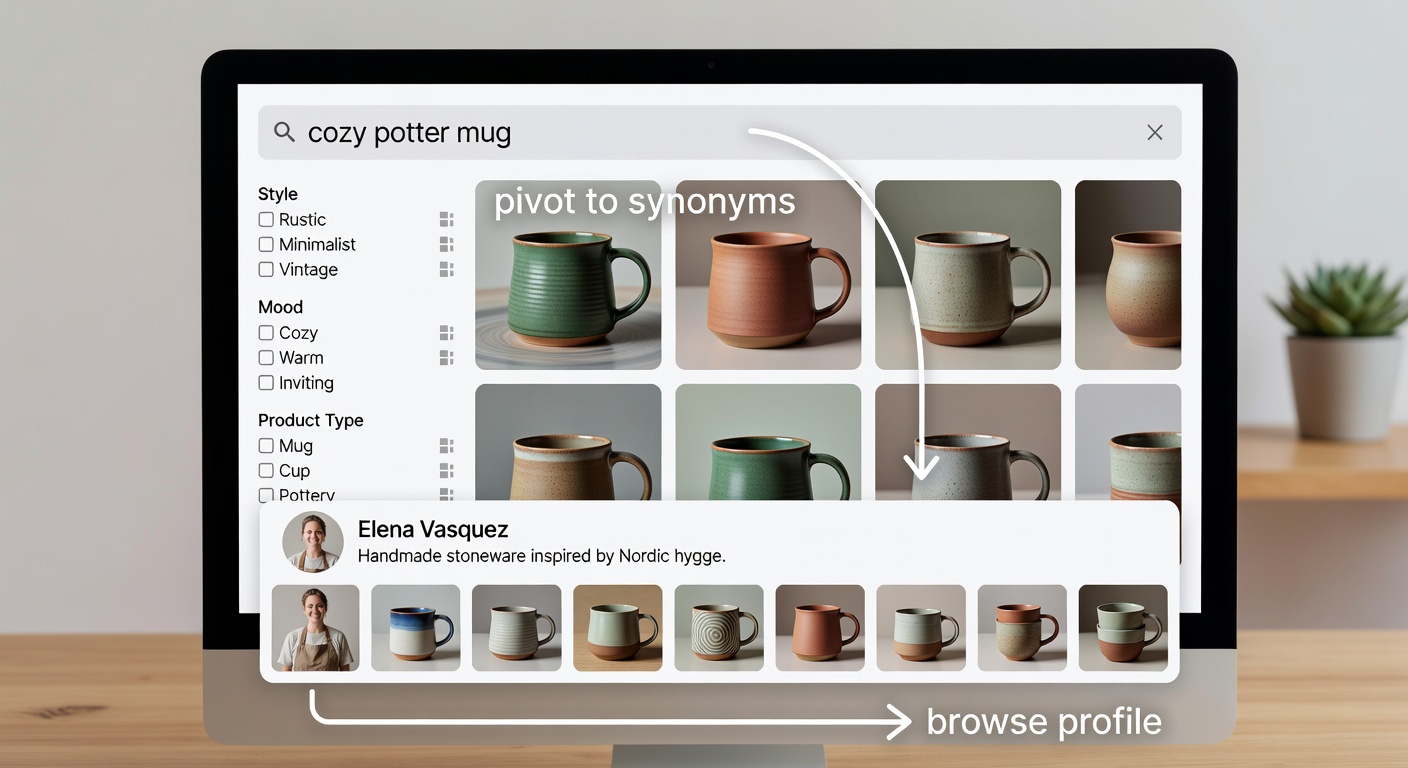Viewport: 1408px width, 768px height.
Task: Click the 'cozy potter mug' search field
Action: coord(720,132)
